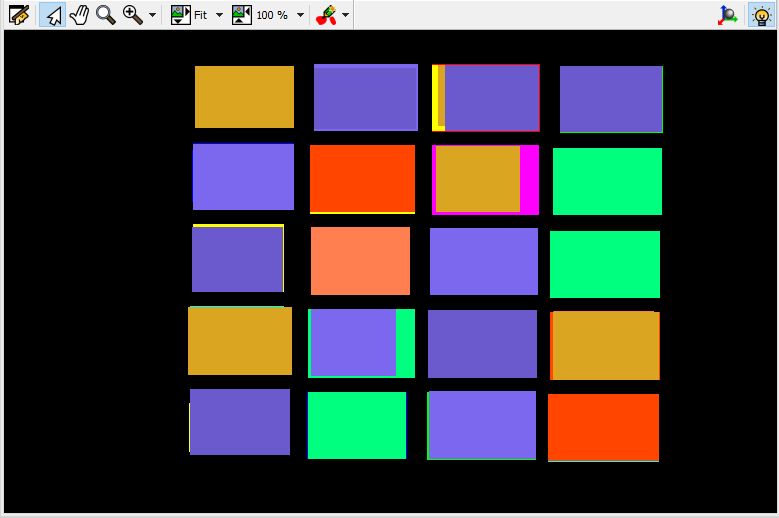Open the colored pencil dropdown arrow

[x=345, y=15]
